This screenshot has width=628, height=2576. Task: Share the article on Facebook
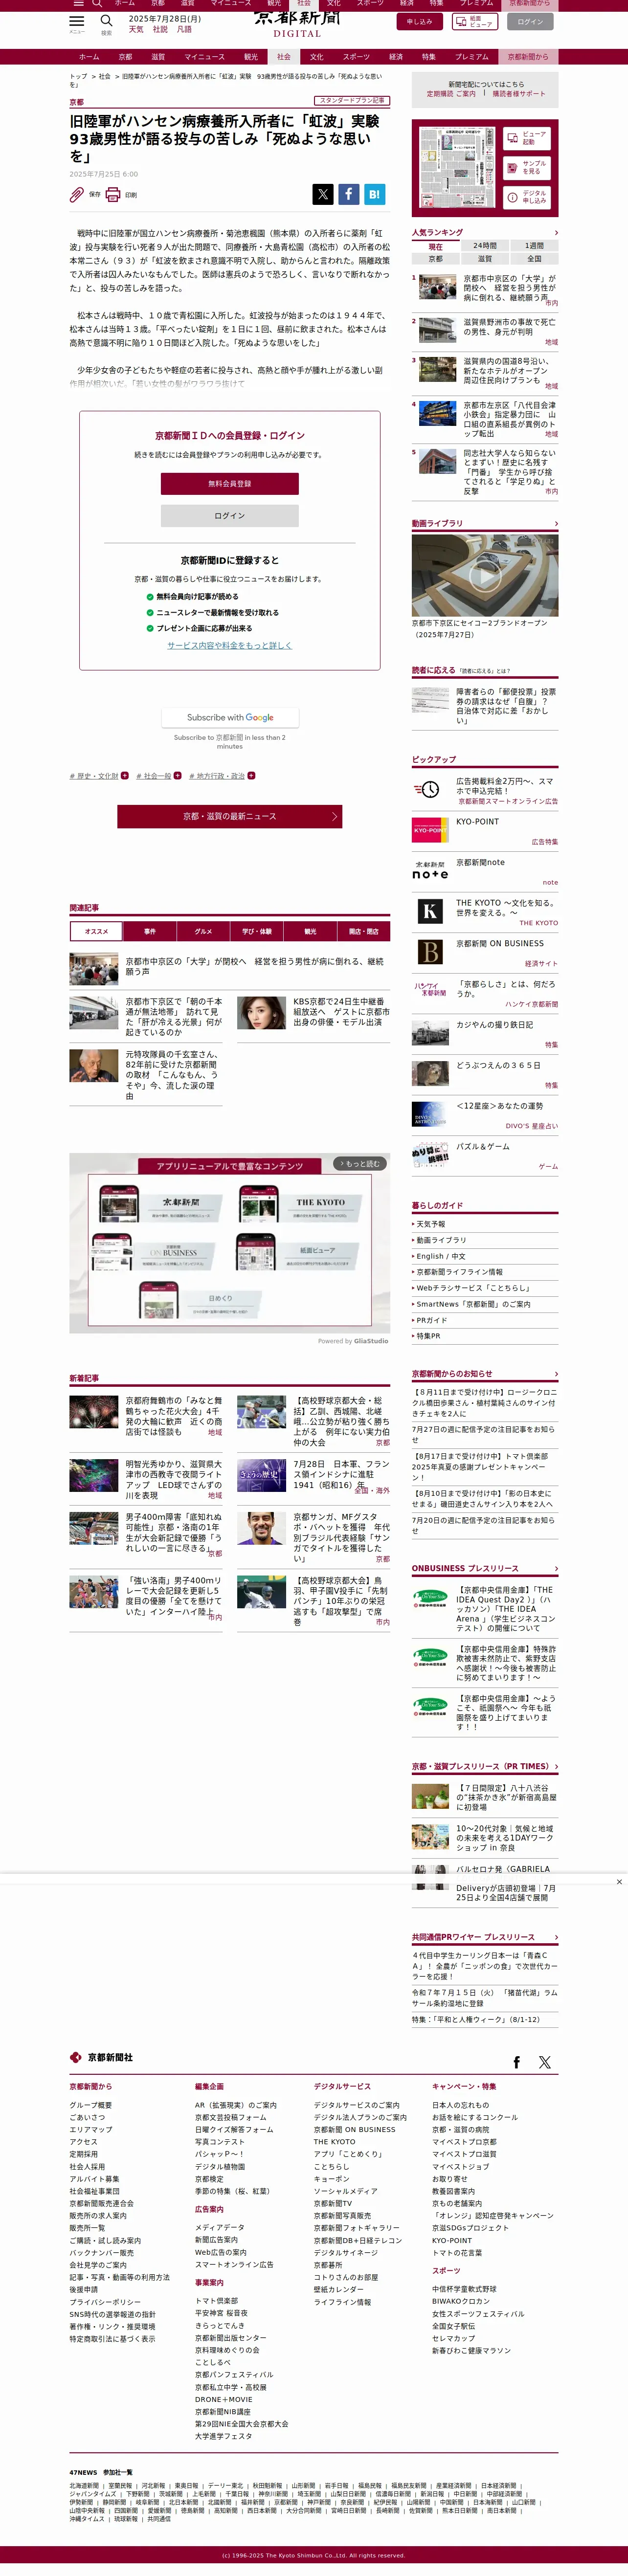tap(348, 194)
